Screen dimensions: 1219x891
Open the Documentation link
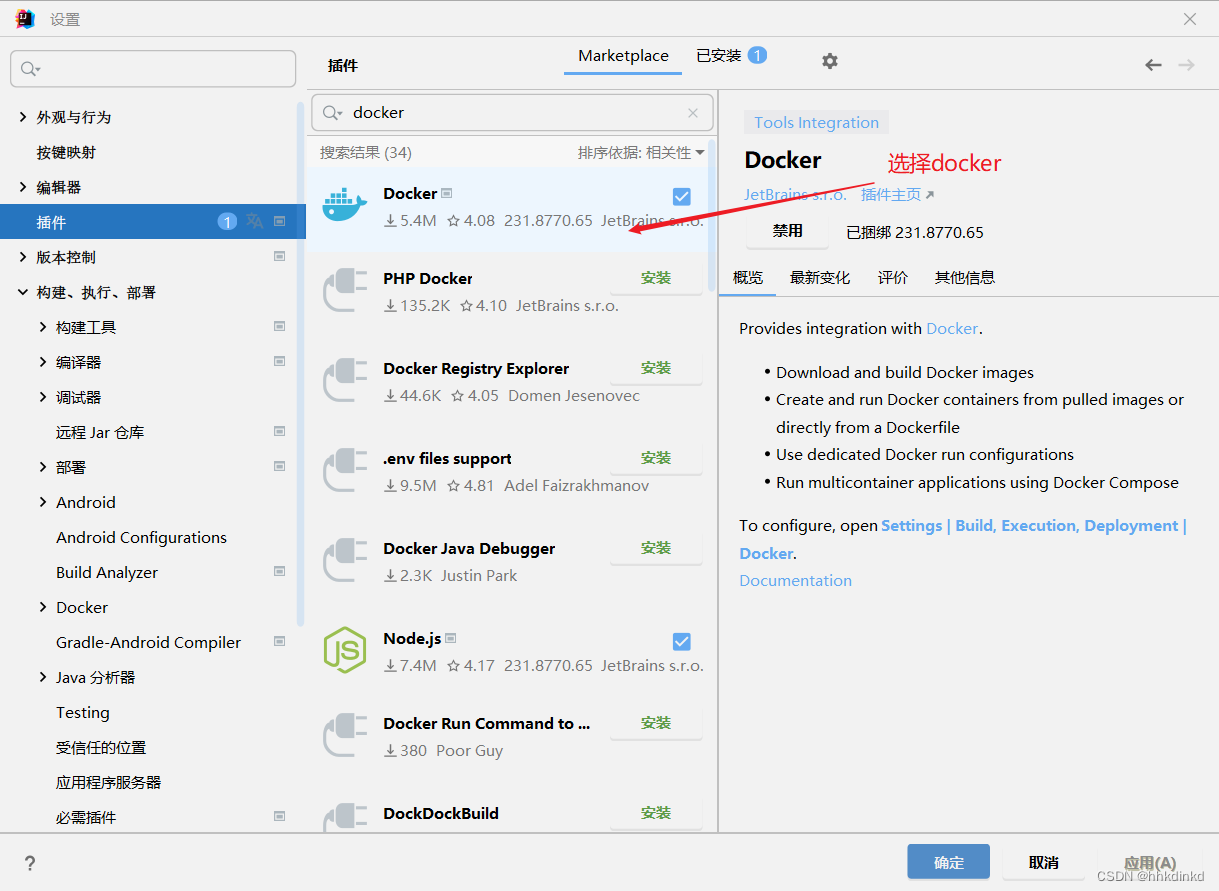pos(796,580)
